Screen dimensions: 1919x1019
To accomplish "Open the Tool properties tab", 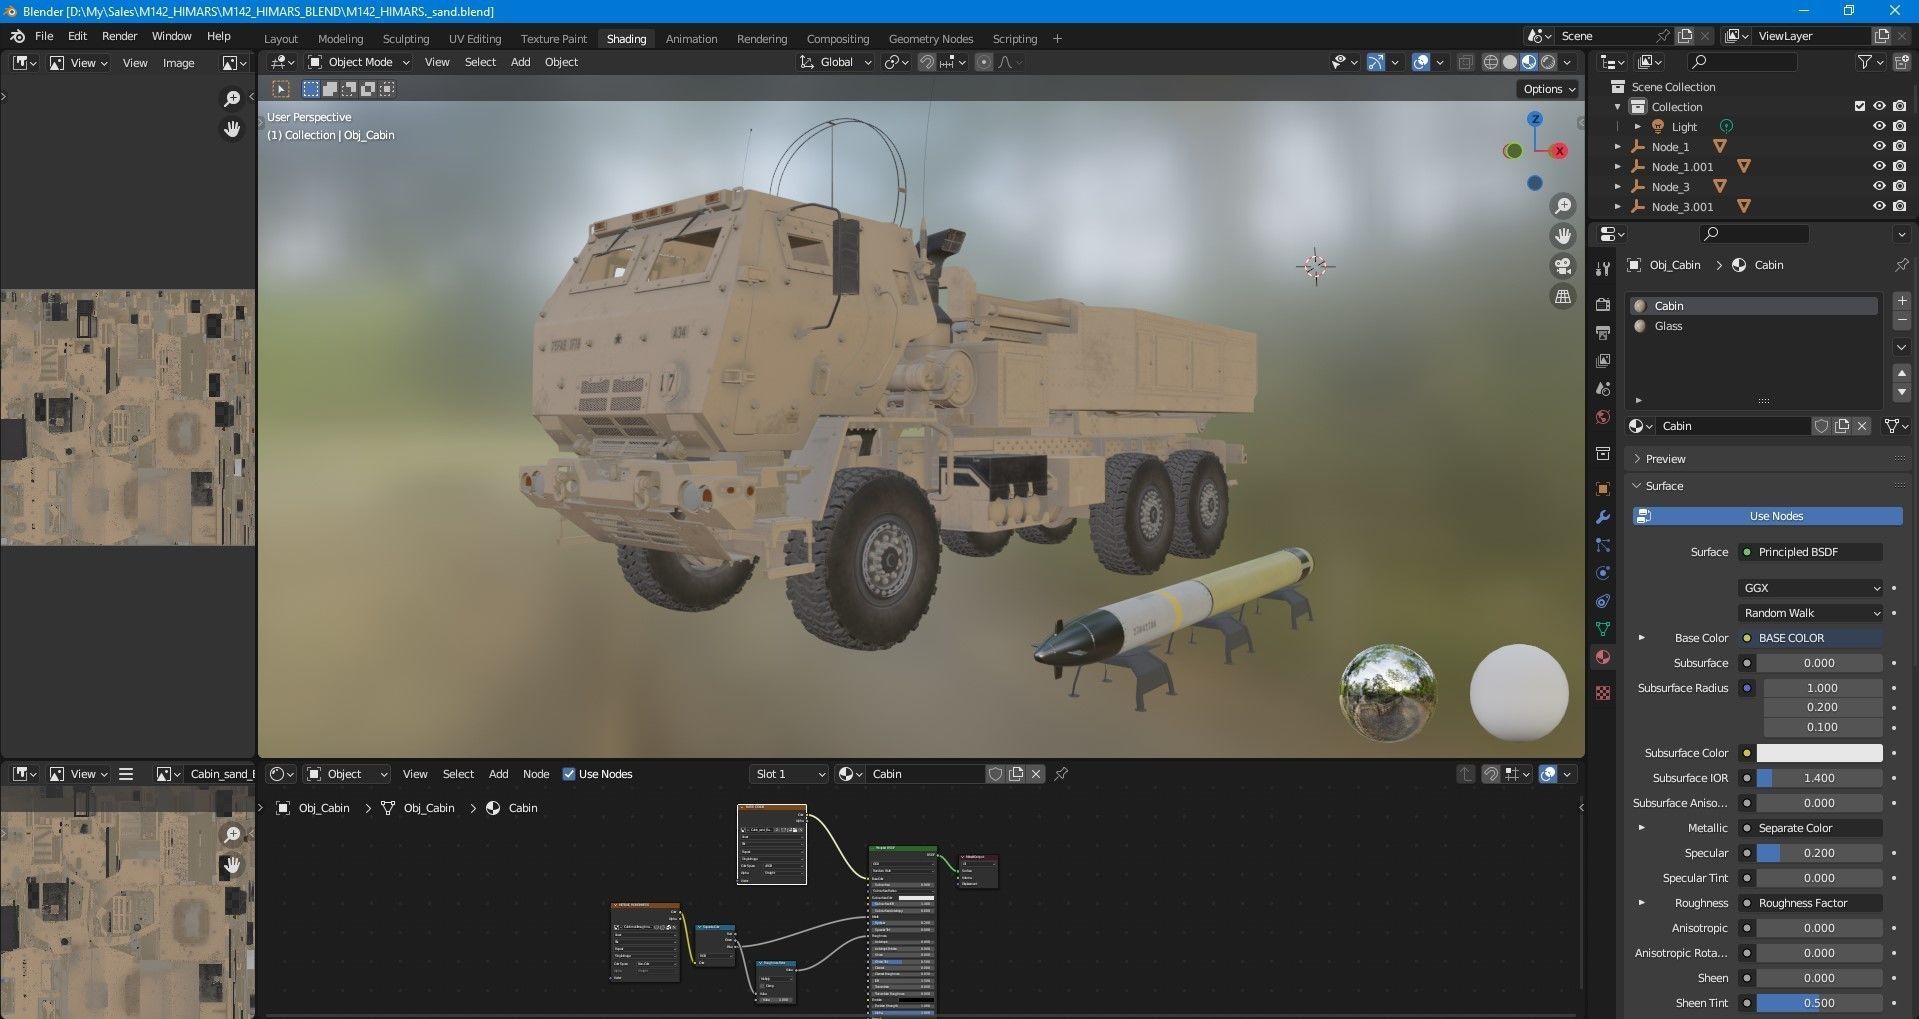I will click(x=1603, y=269).
